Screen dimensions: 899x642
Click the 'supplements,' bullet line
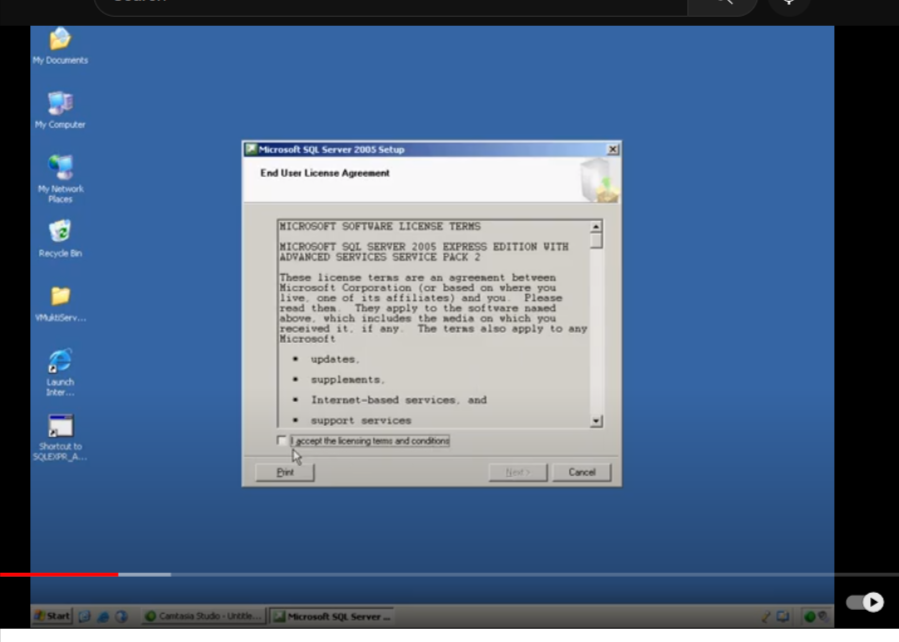click(x=347, y=379)
